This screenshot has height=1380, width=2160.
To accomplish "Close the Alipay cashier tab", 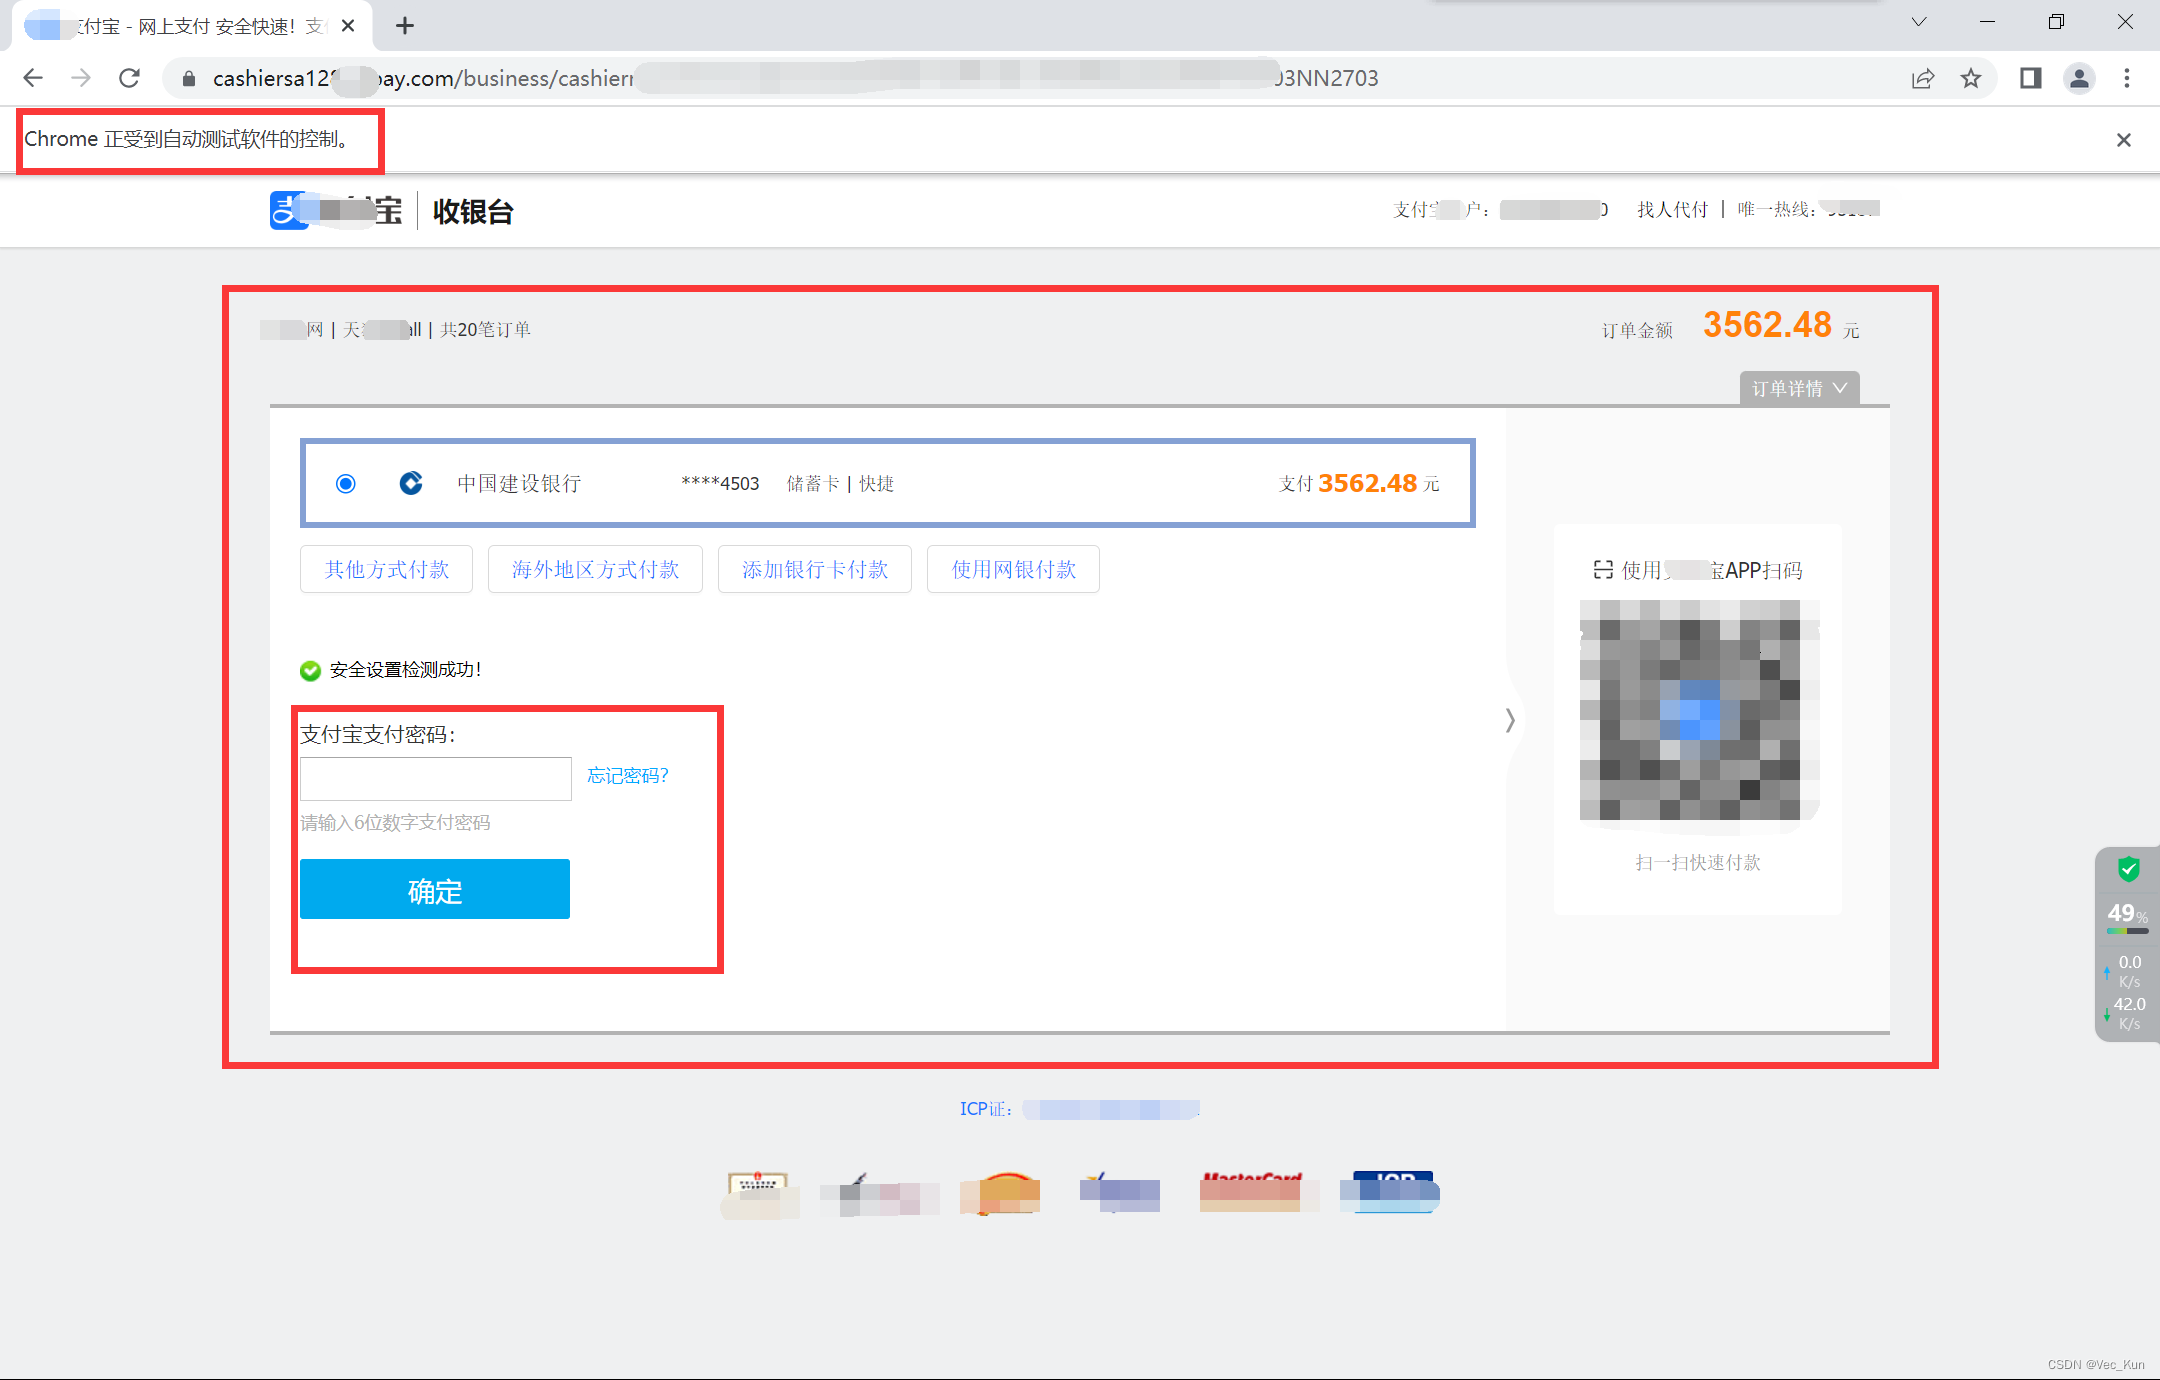I will click(348, 26).
